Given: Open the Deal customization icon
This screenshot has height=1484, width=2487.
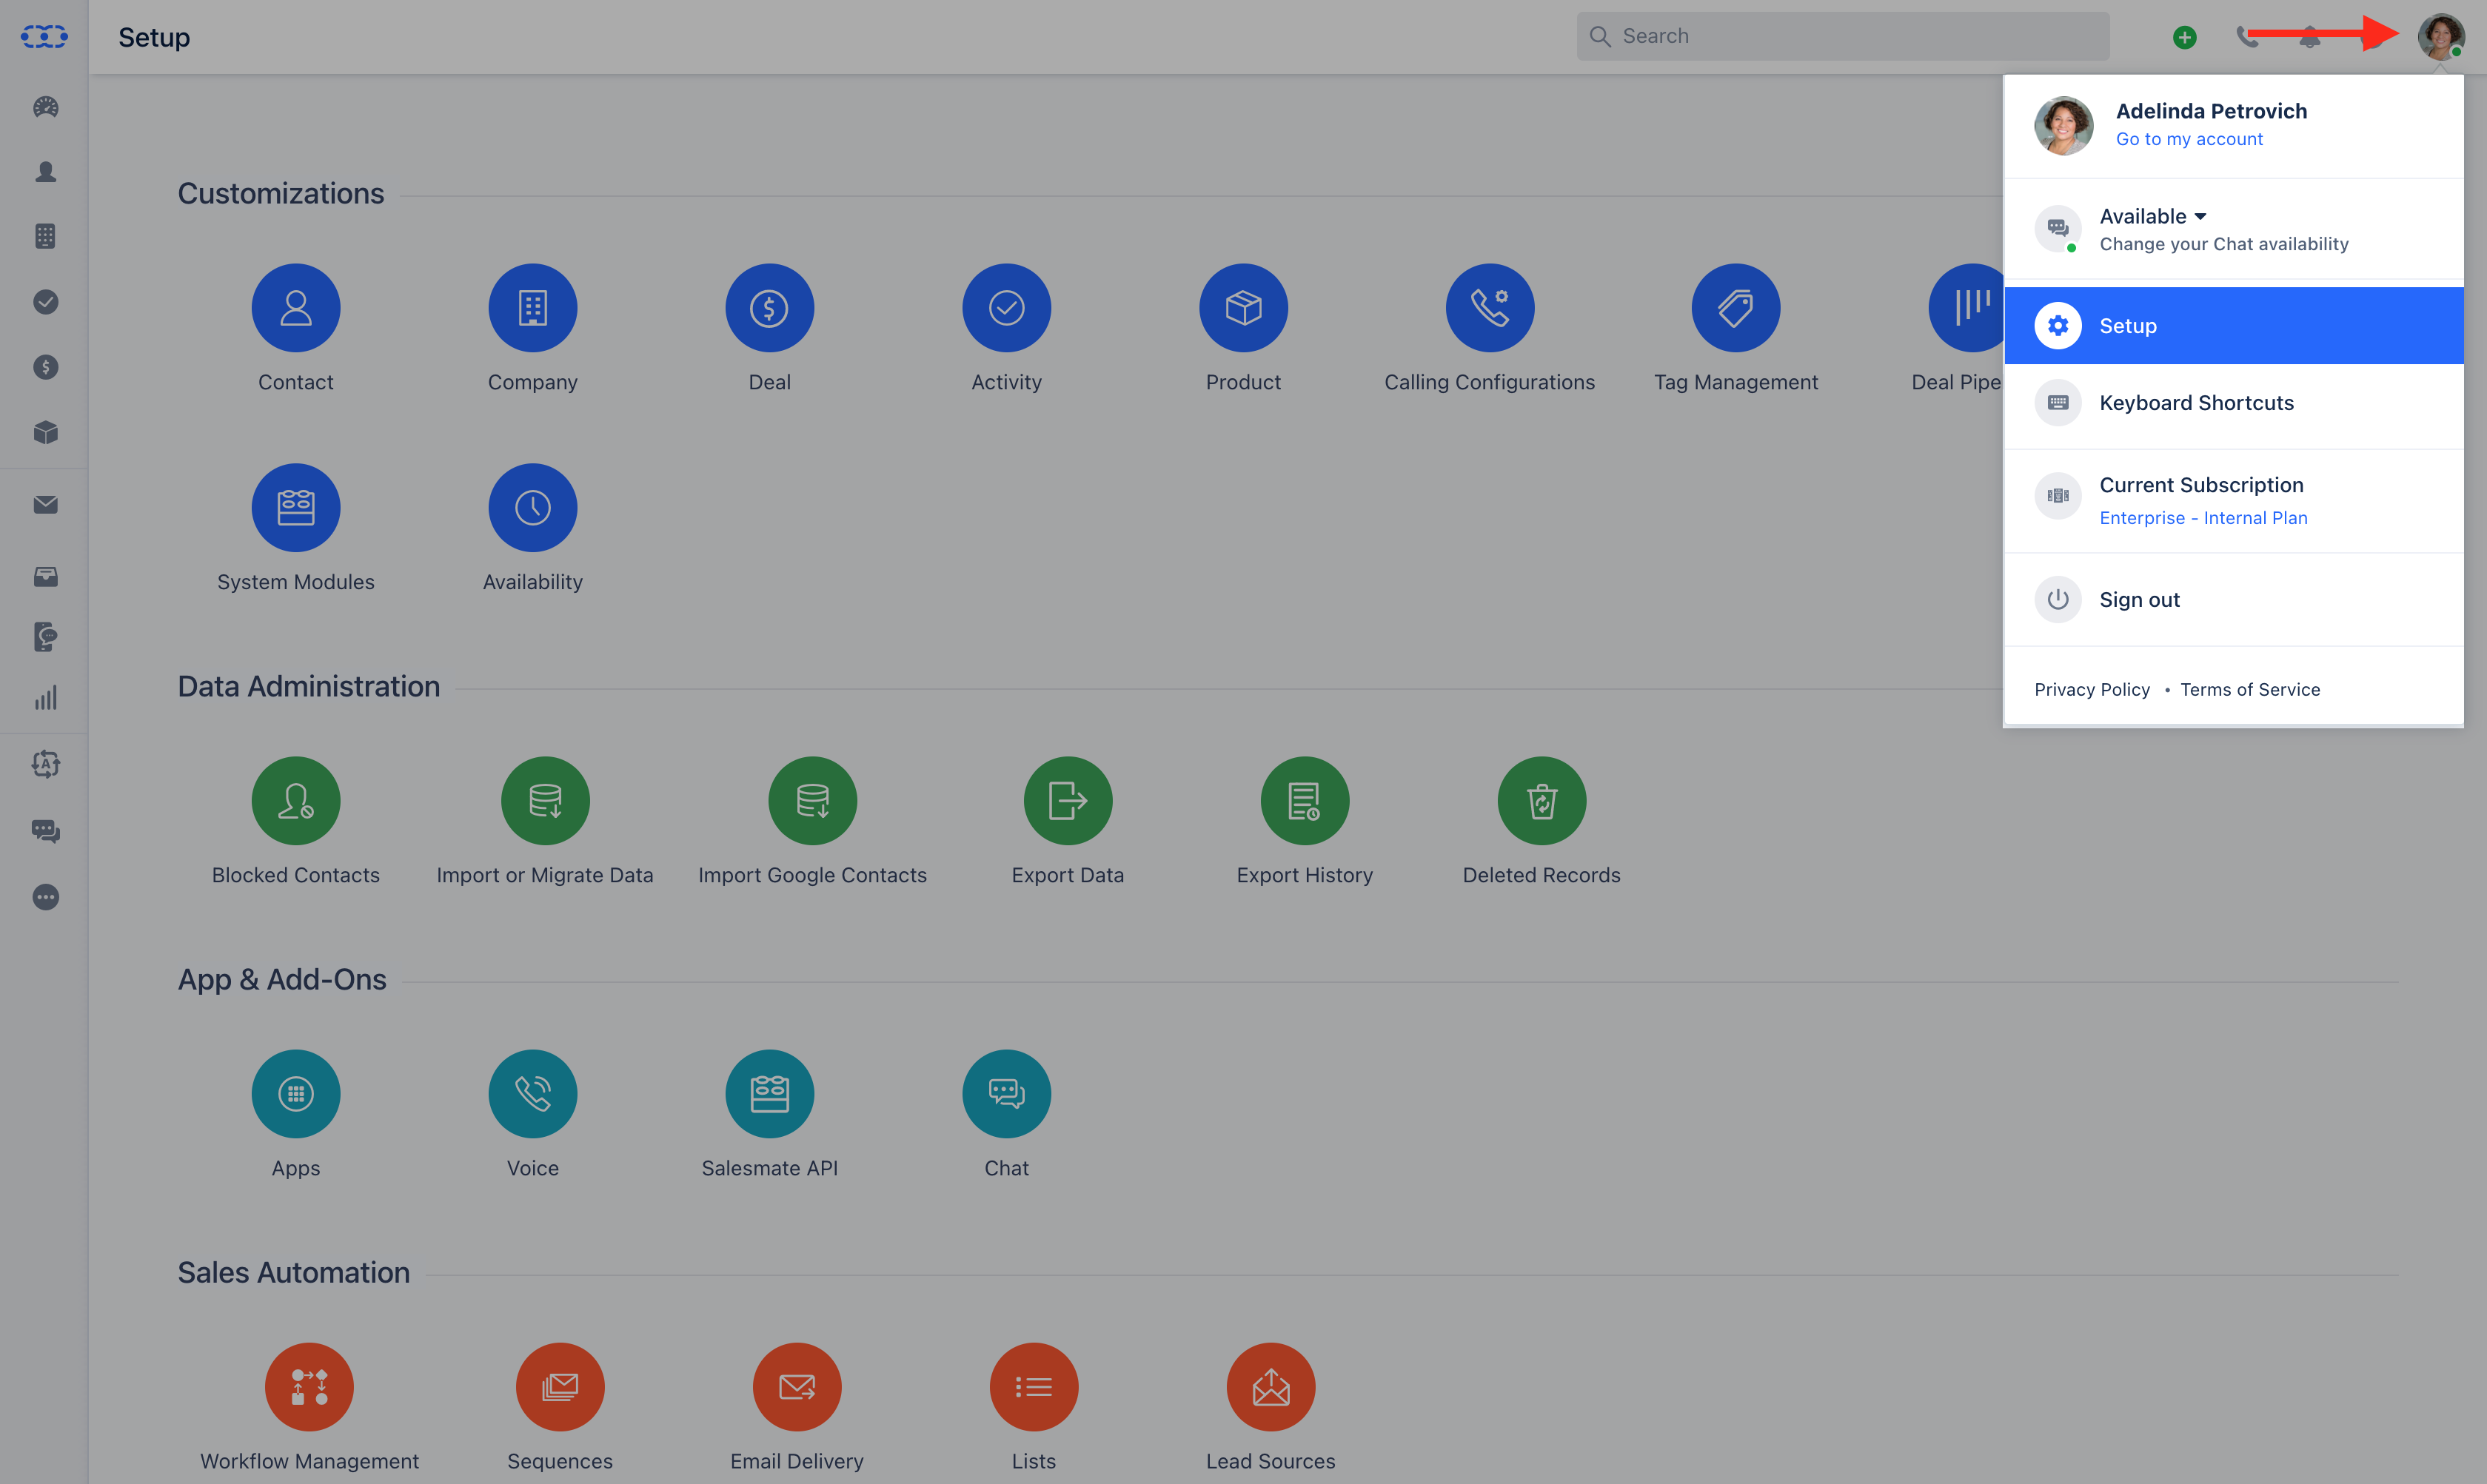Looking at the screenshot, I should [x=769, y=308].
